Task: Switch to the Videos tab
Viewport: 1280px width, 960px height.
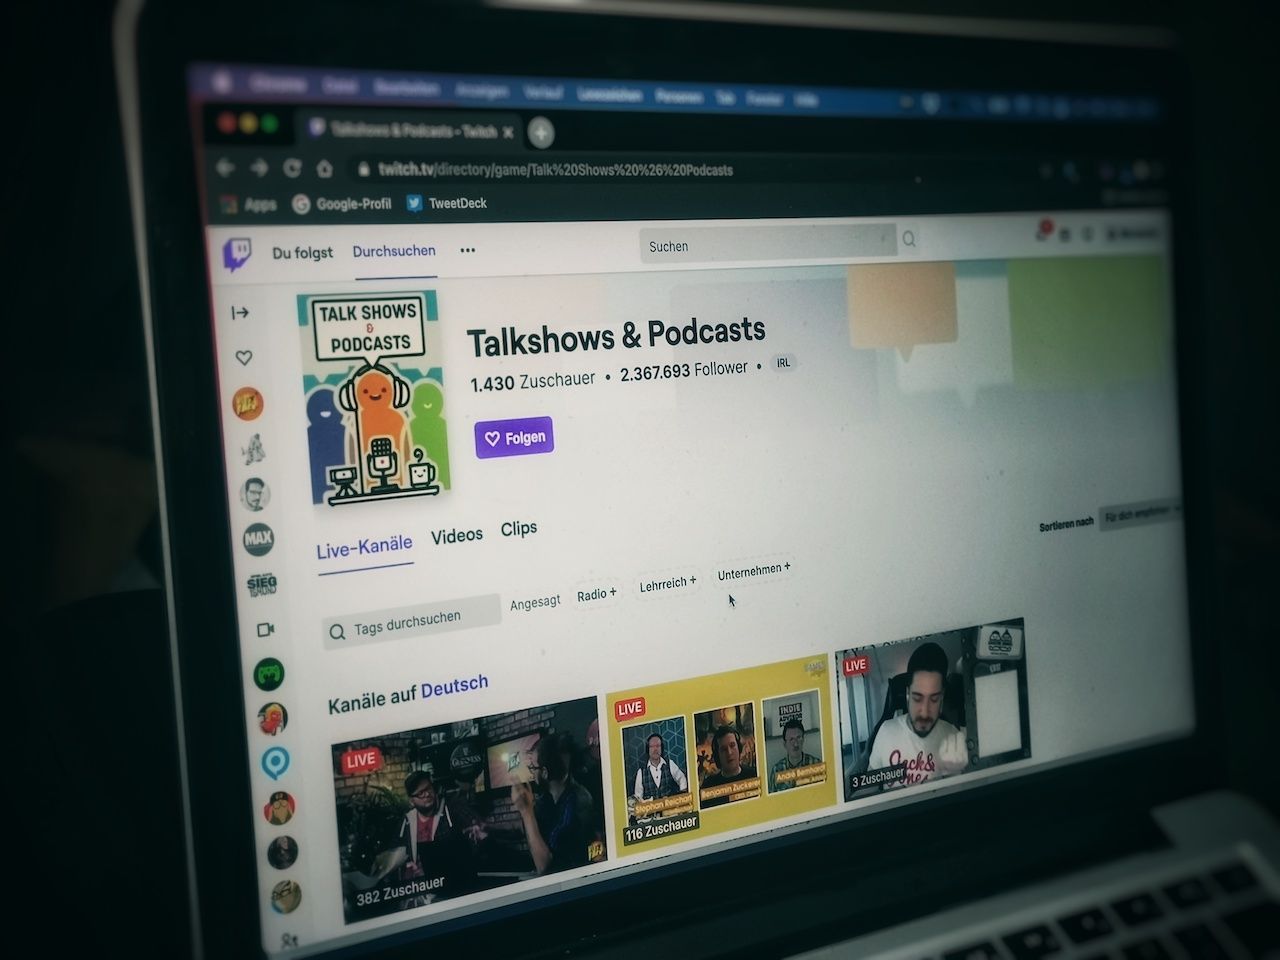Action: click(x=457, y=536)
